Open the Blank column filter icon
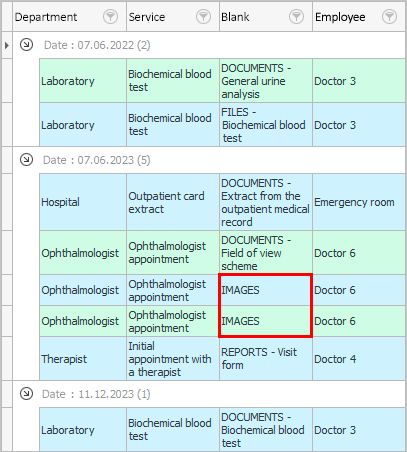 pyautogui.click(x=296, y=17)
